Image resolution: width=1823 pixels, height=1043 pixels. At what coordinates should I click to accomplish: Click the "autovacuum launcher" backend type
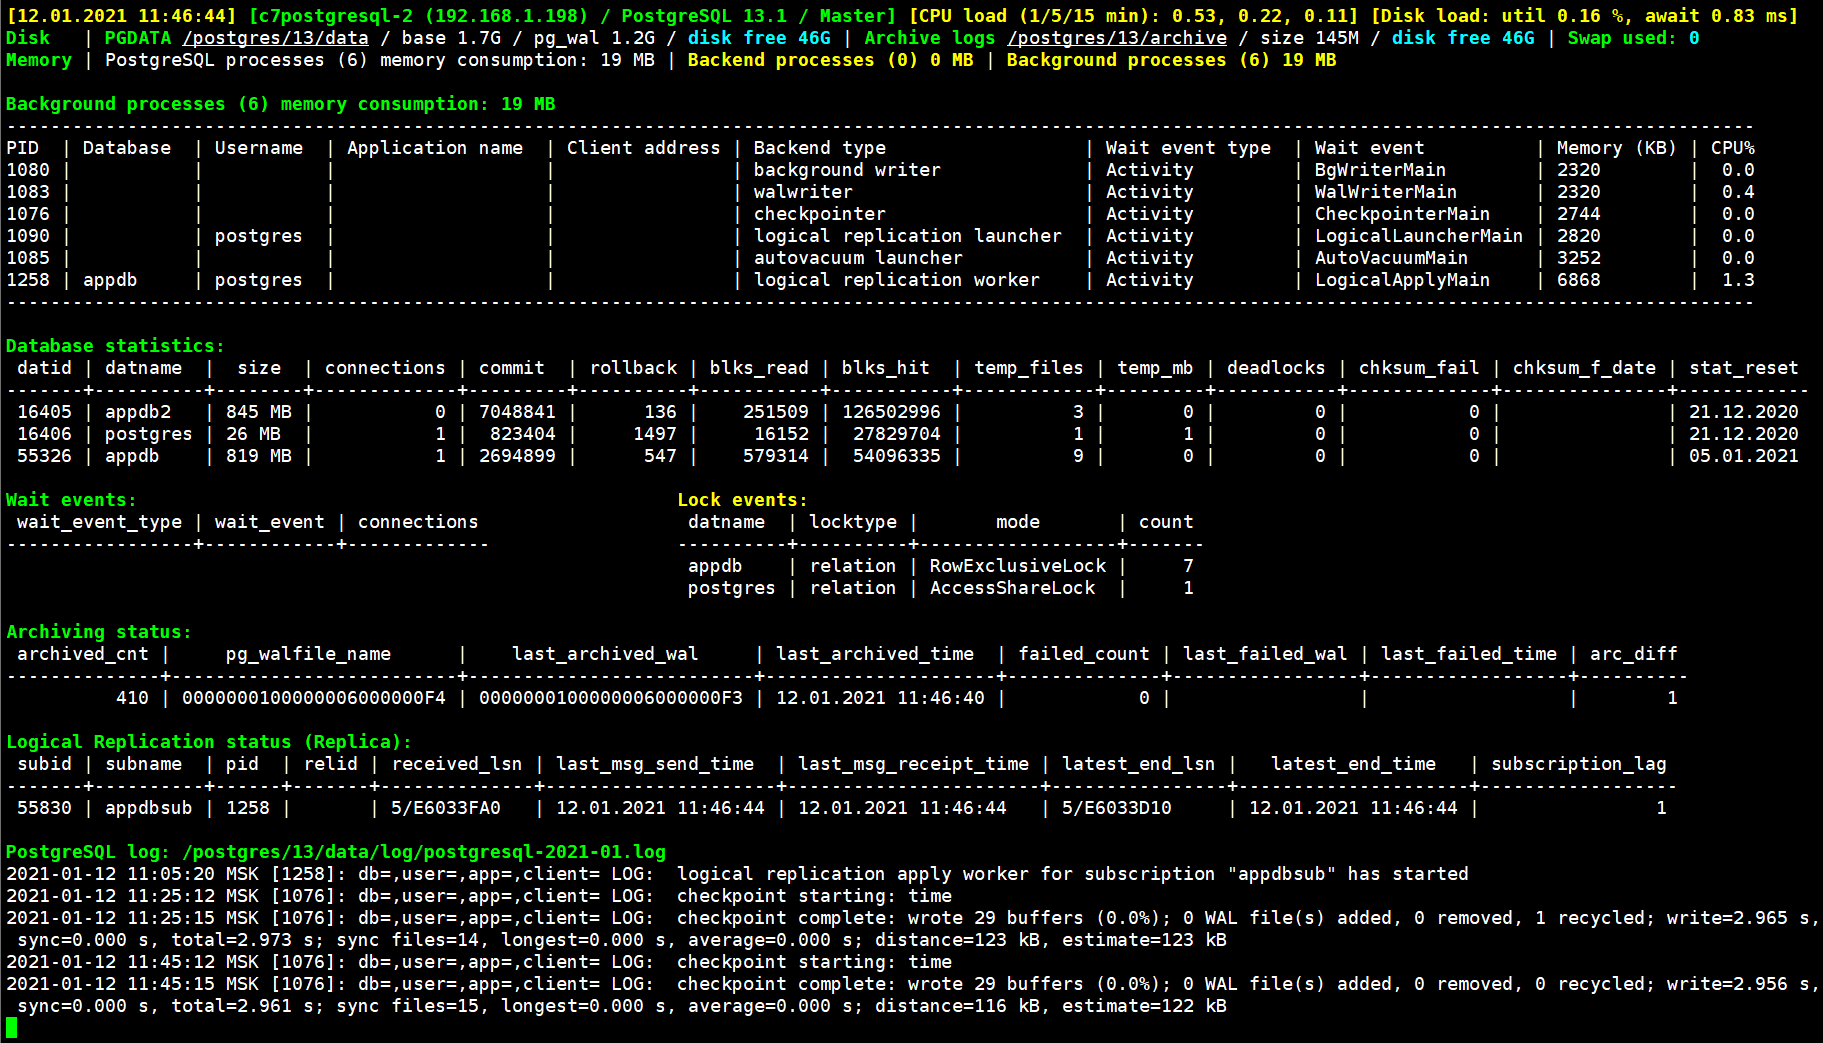pyautogui.click(x=858, y=258)
